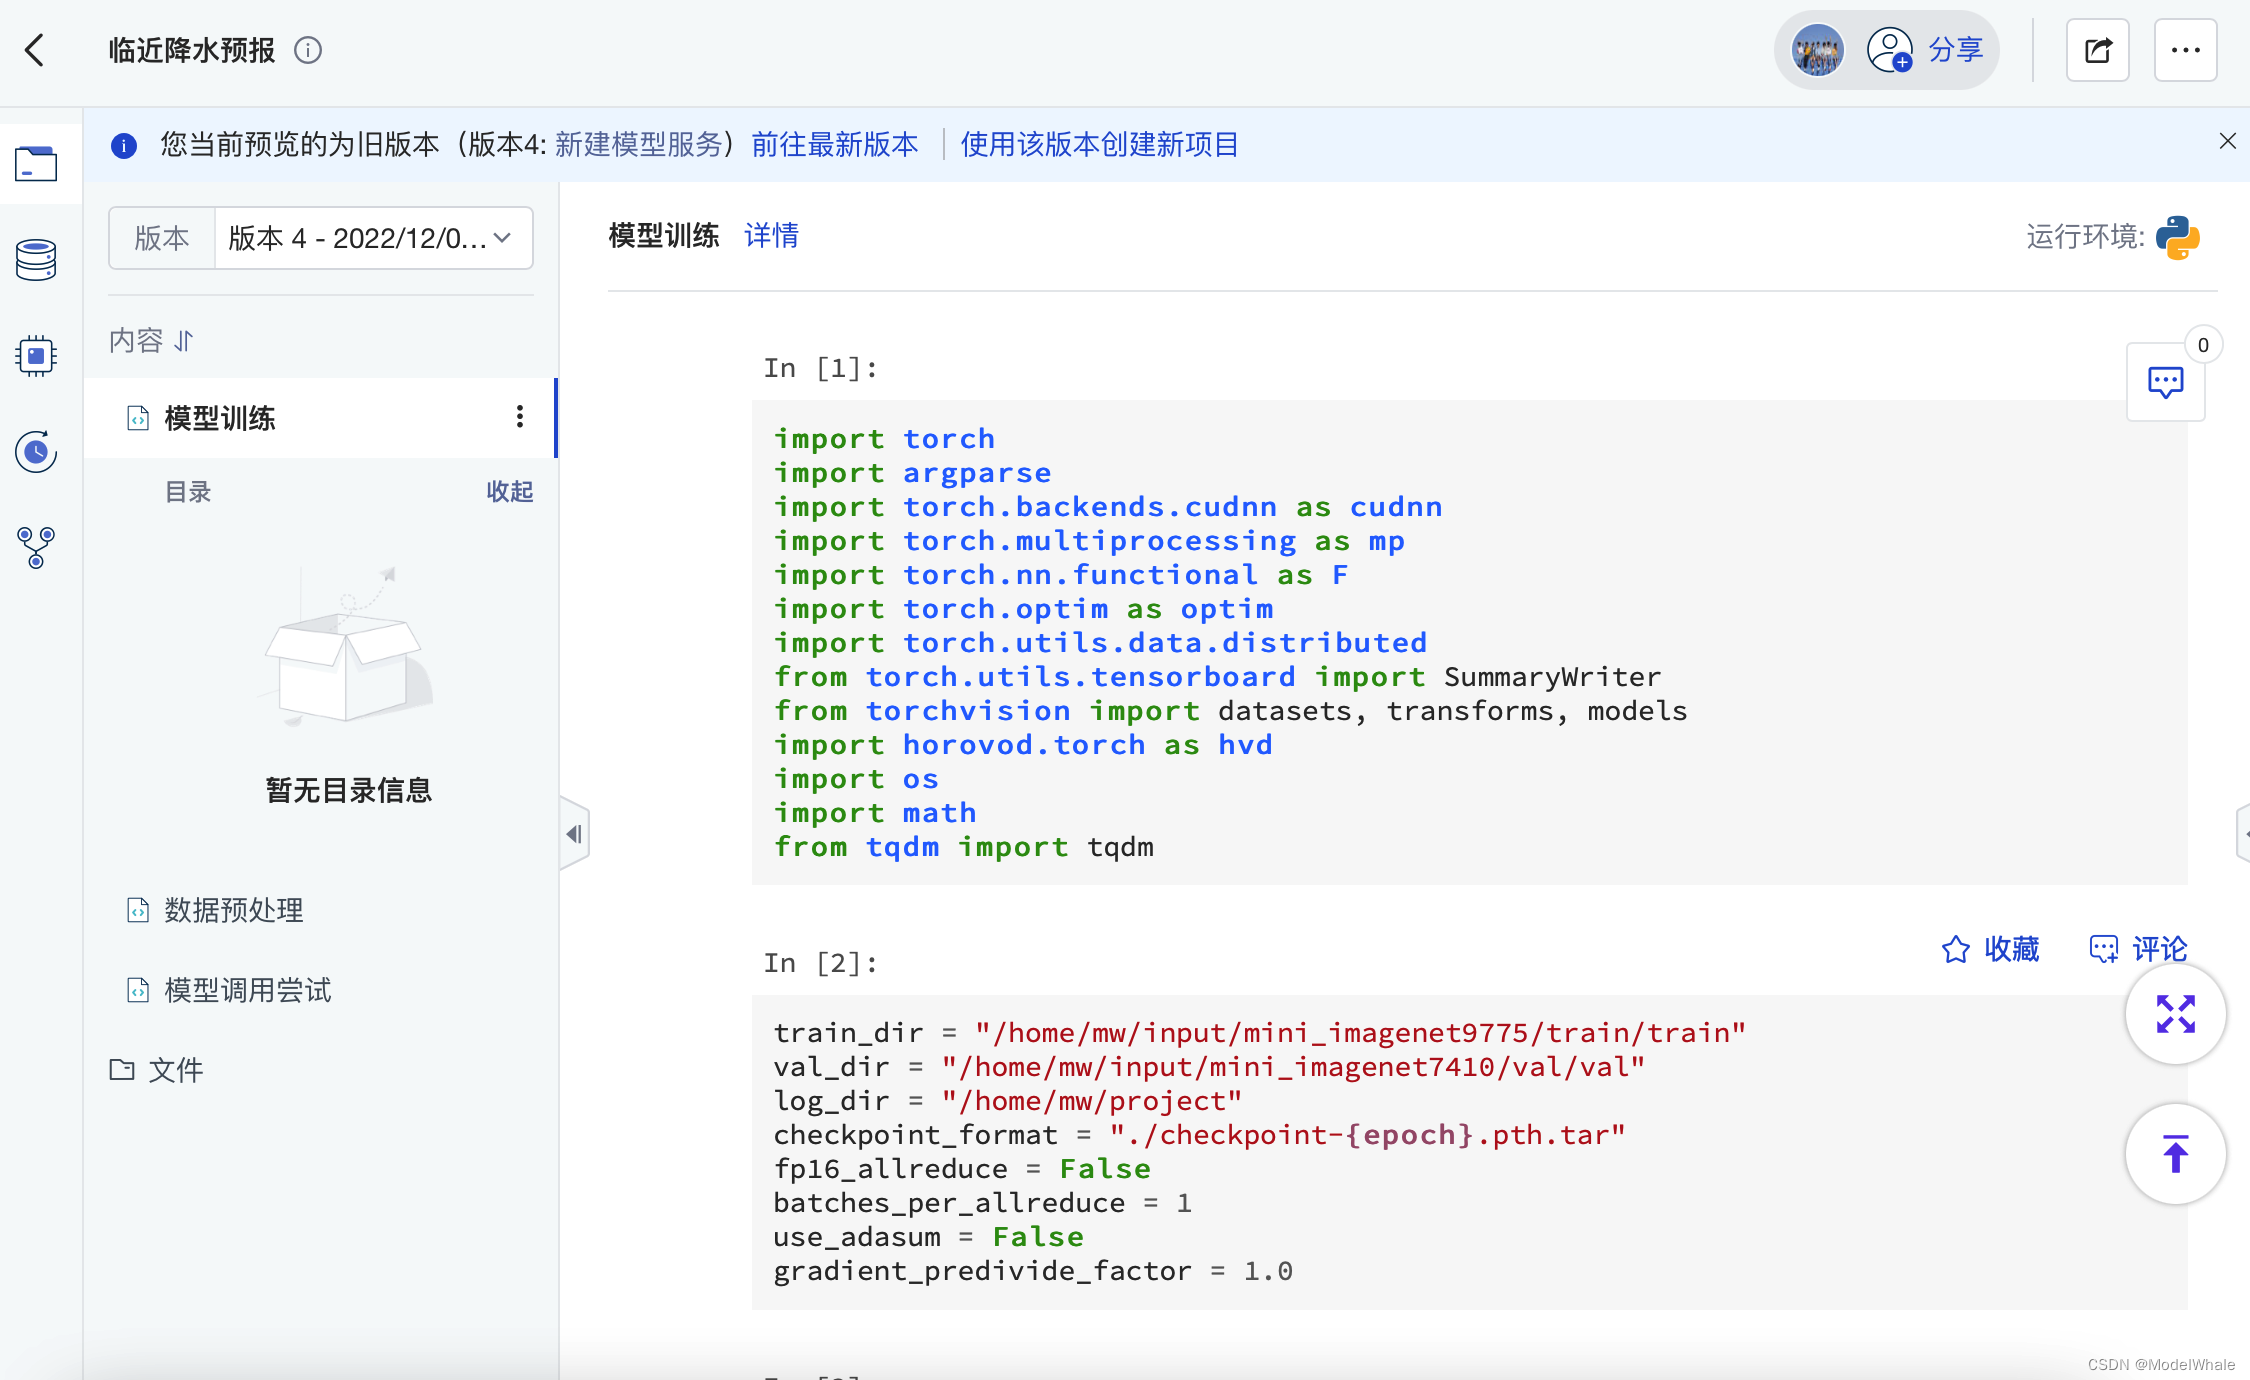This screenshot has width=2250, height=1380.
Task: Click the back arrow icon
Action: 35,50
